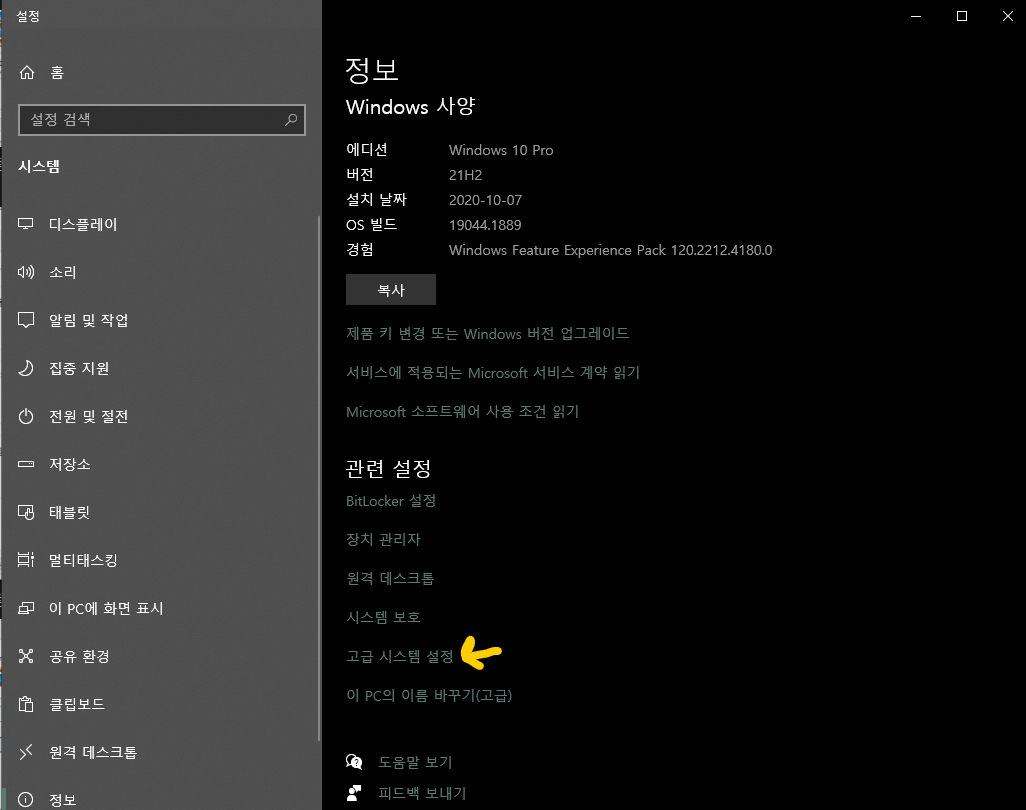Click the 태블릿 tablet icon
The width and height of the screenshot is (1026, 810).
(x=26, y=512)
